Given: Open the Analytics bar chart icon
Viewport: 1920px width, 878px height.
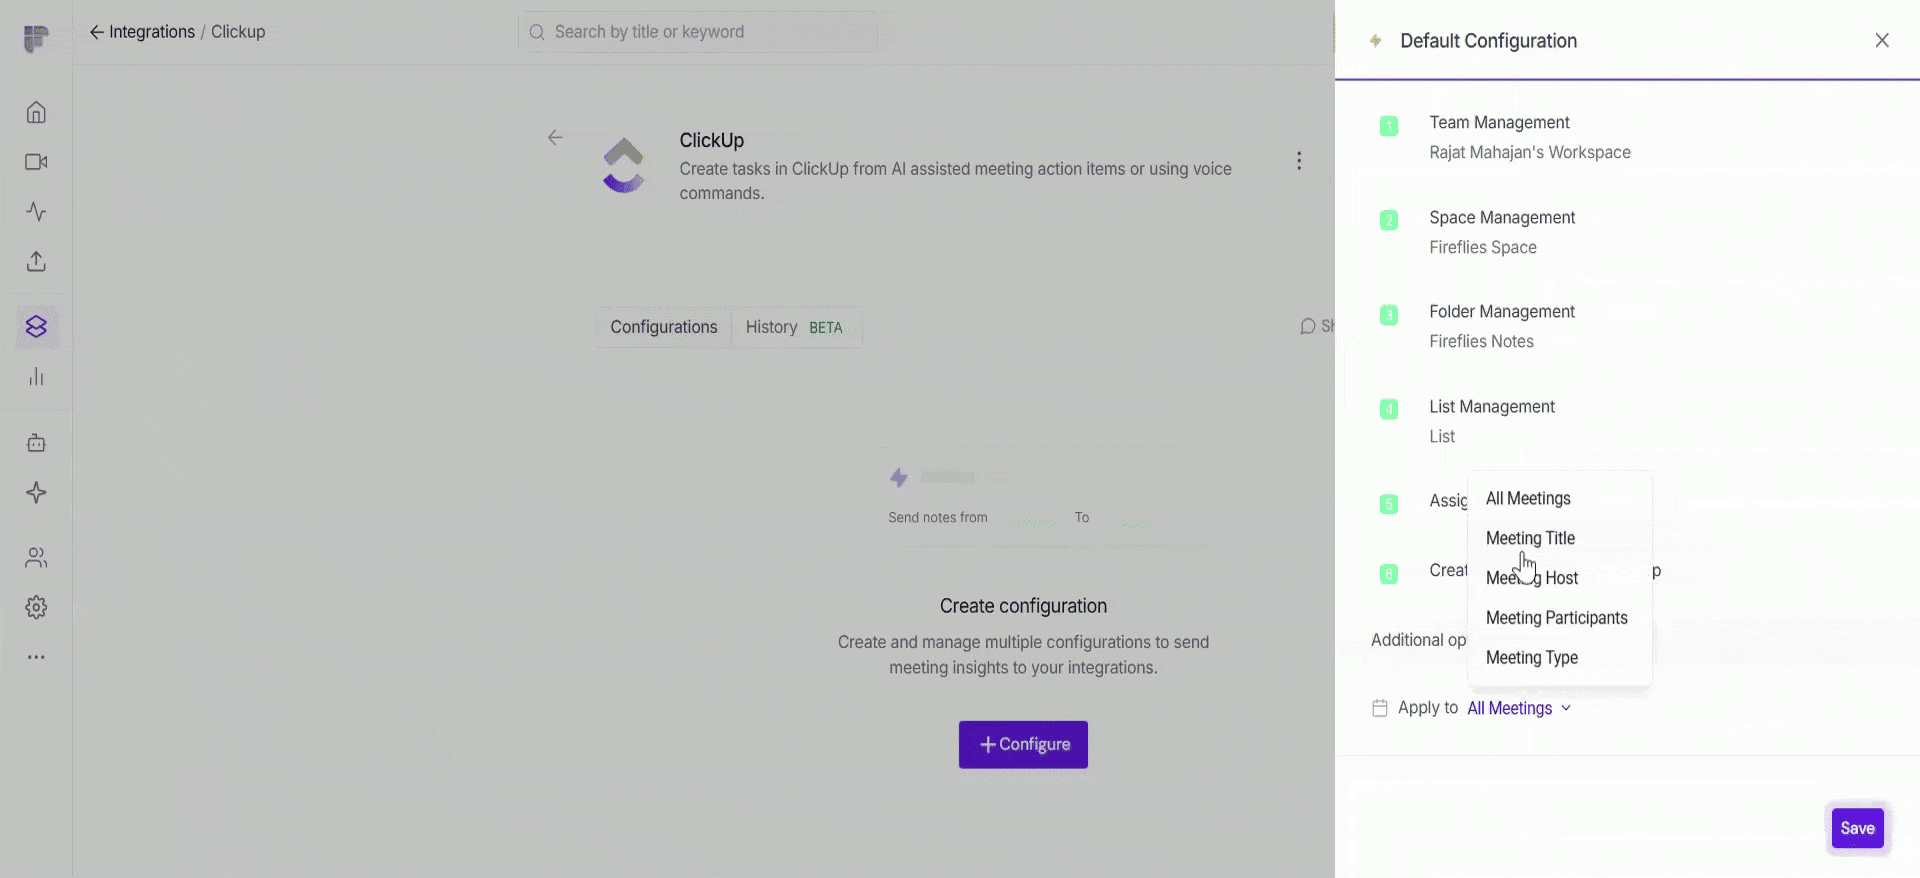Looking at the screenshot, I should tap(36, 377).
